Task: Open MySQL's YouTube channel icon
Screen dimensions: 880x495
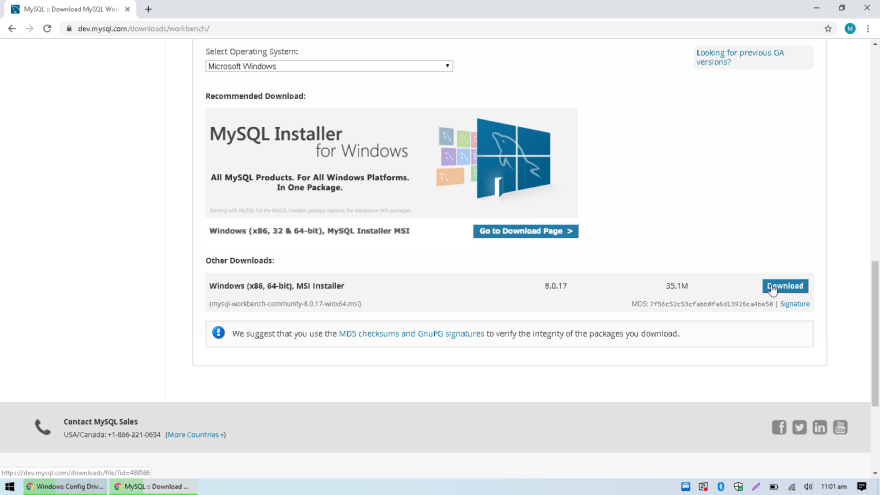Action: pos(840,427)
